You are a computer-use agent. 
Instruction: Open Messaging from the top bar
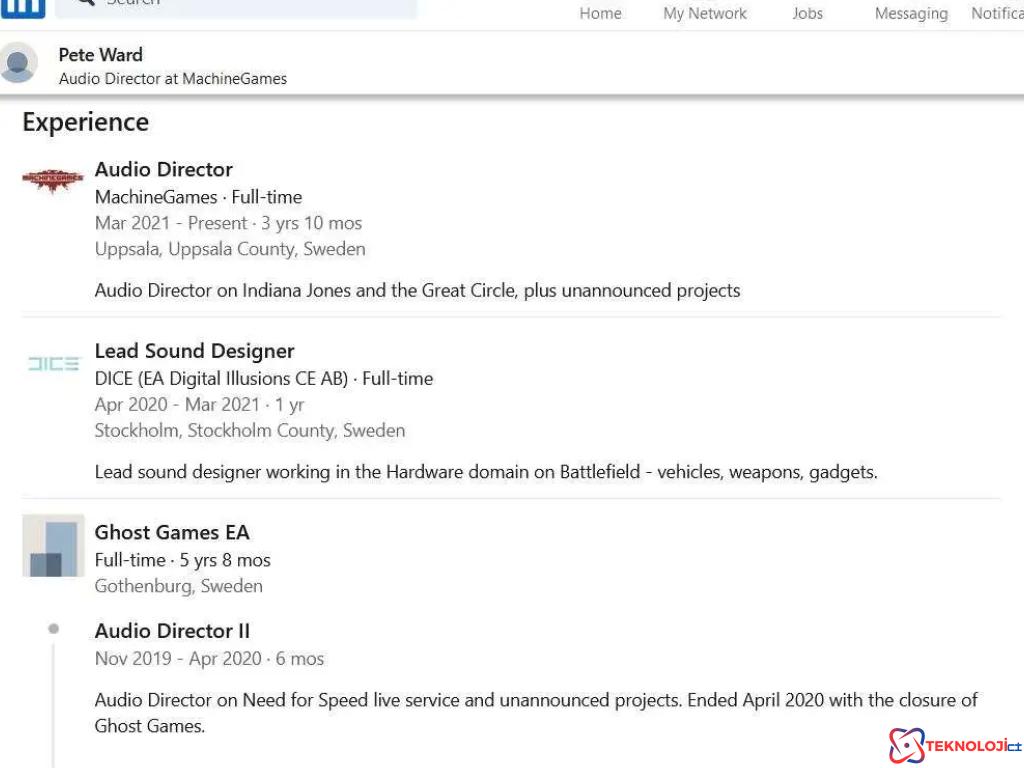coord(911,13)
